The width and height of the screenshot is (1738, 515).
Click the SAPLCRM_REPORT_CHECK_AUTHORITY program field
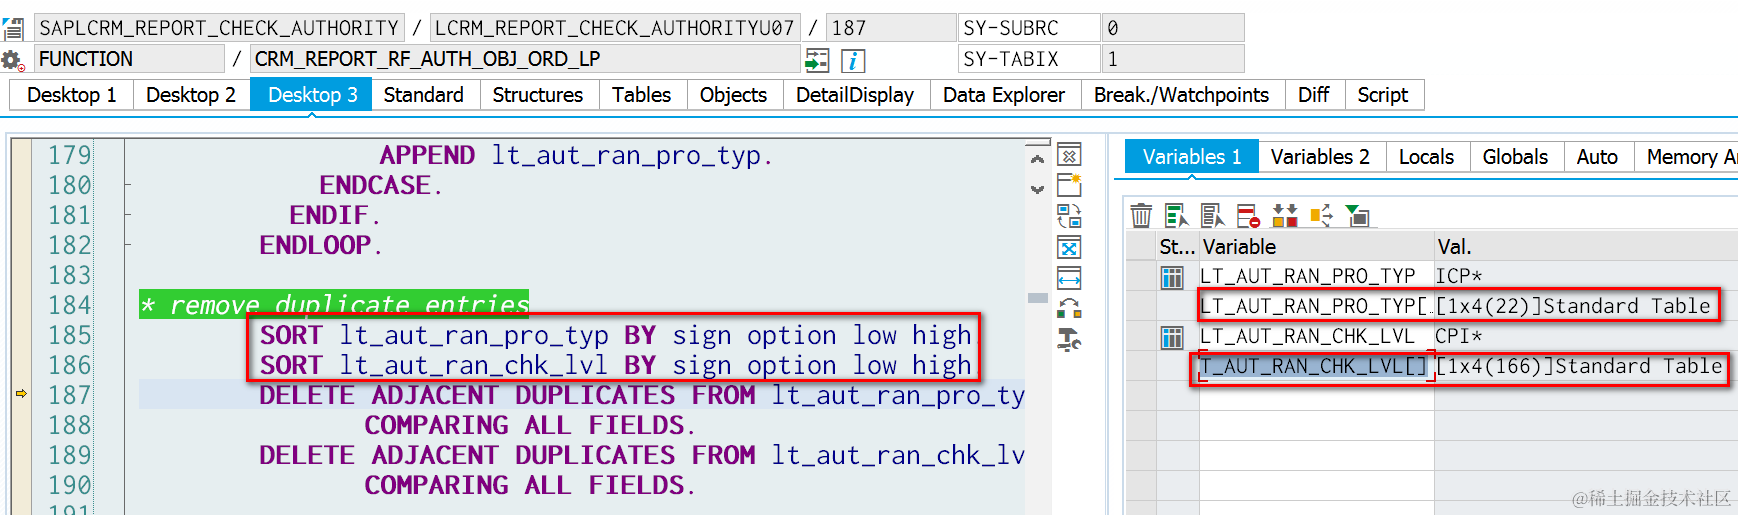(219, 28)
